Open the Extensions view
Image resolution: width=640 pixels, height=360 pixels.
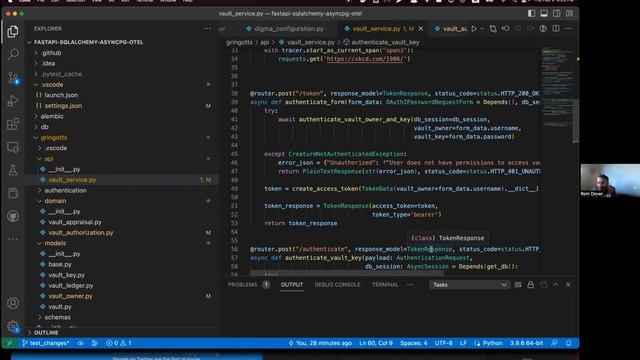click(x=13, y=124)
